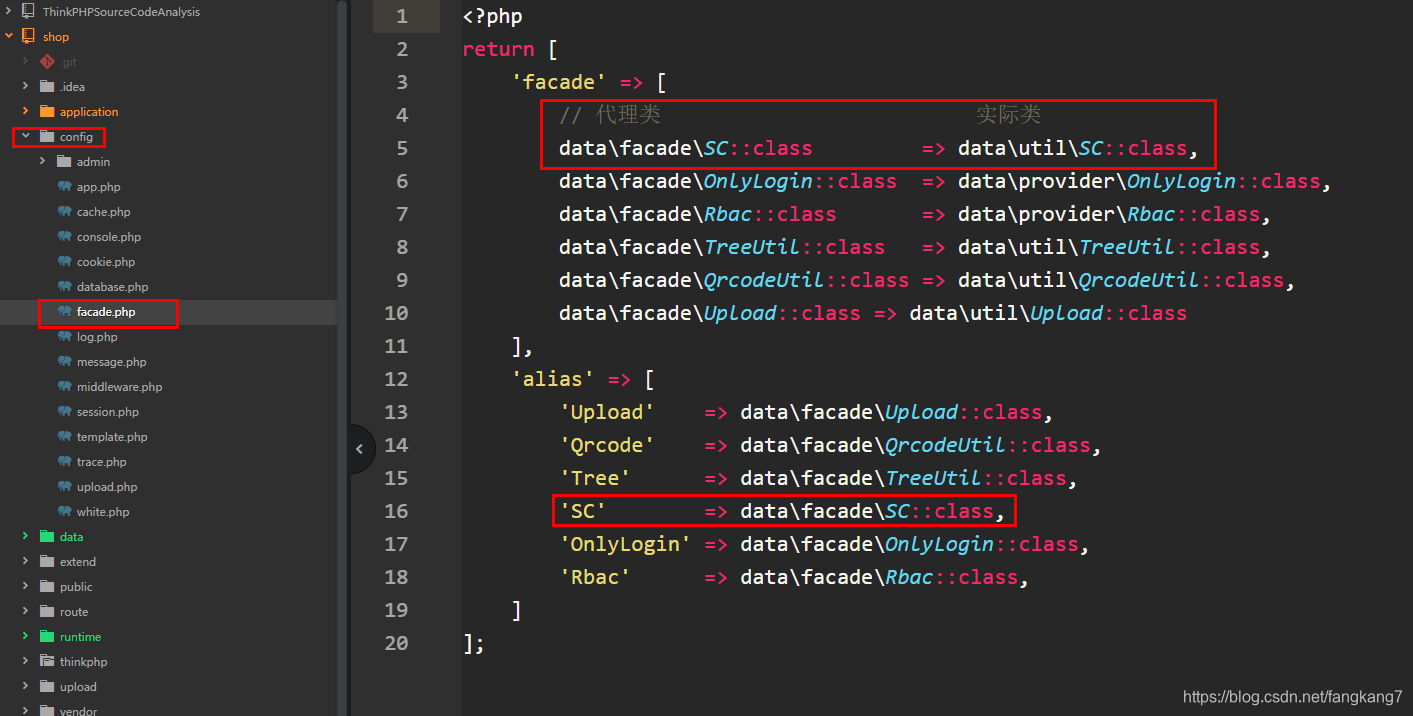Open app.php file
This screenshot has width=1413, height=716.
click(x=98, y=187)
